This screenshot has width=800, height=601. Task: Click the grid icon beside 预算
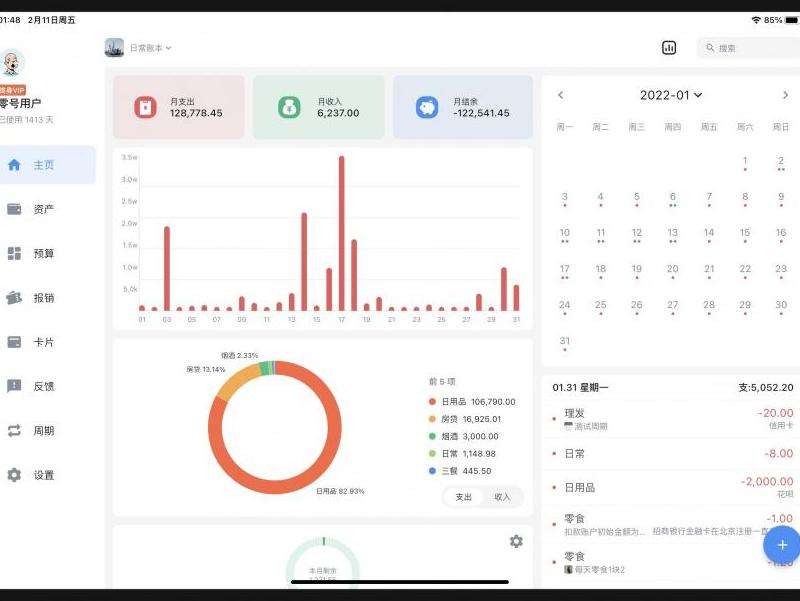[14, 254]
